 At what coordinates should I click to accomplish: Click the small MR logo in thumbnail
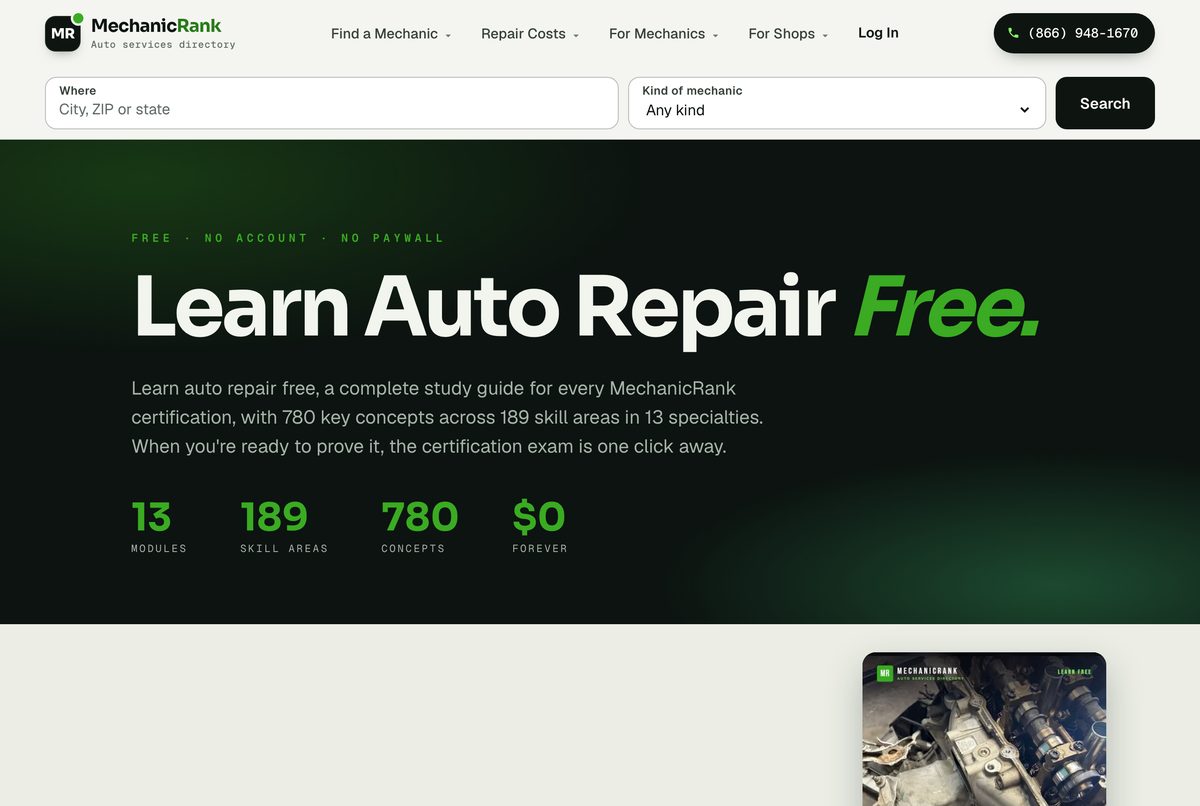884,674
